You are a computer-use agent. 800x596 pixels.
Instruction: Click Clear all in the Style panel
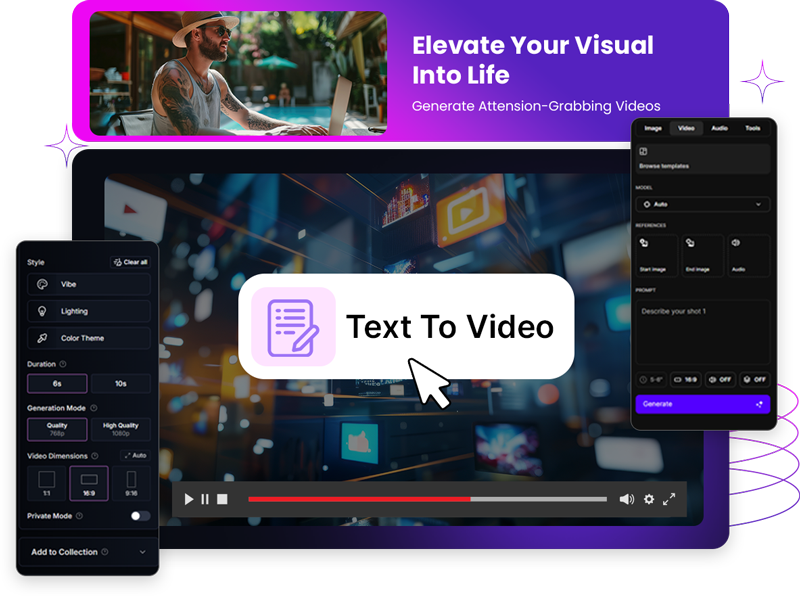pos(130,262)
